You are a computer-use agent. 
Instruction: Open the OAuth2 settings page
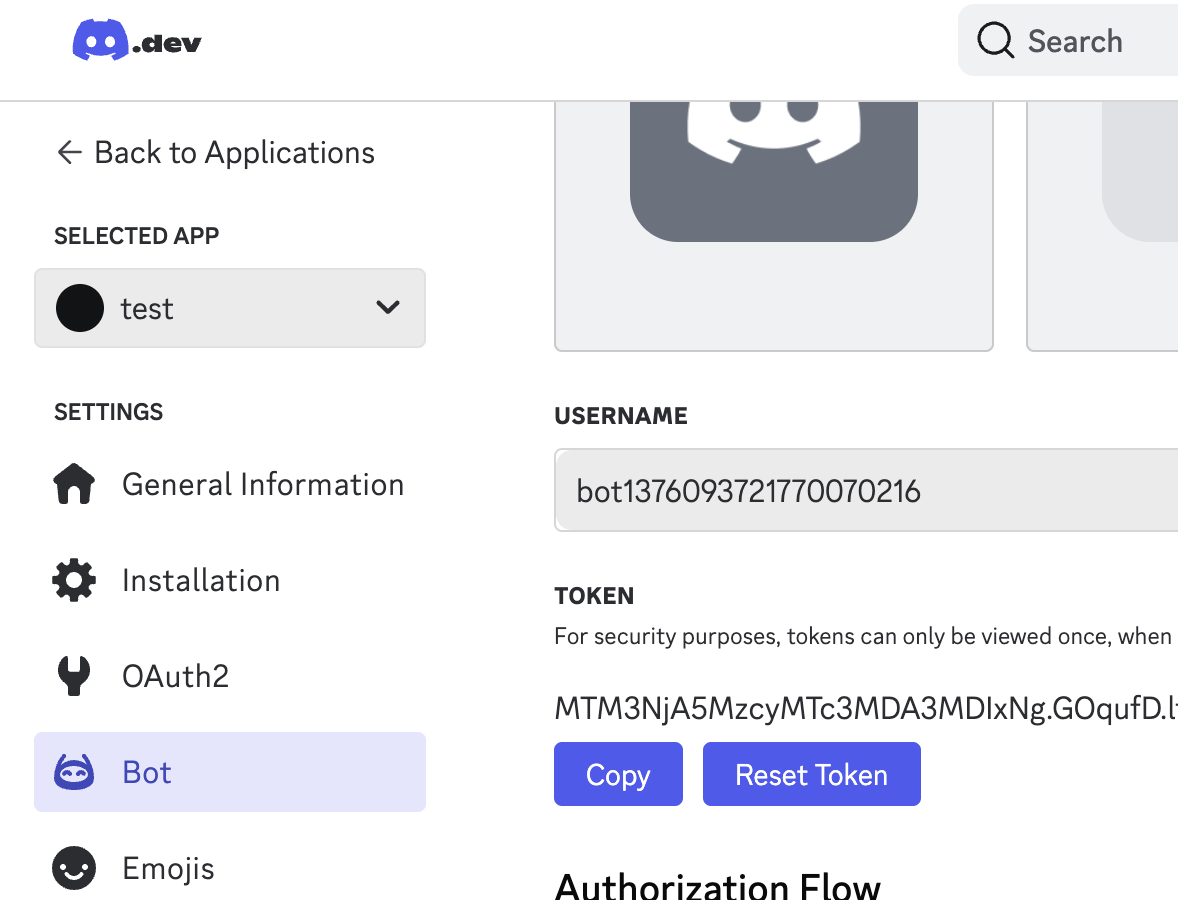(x=175, y=677)
